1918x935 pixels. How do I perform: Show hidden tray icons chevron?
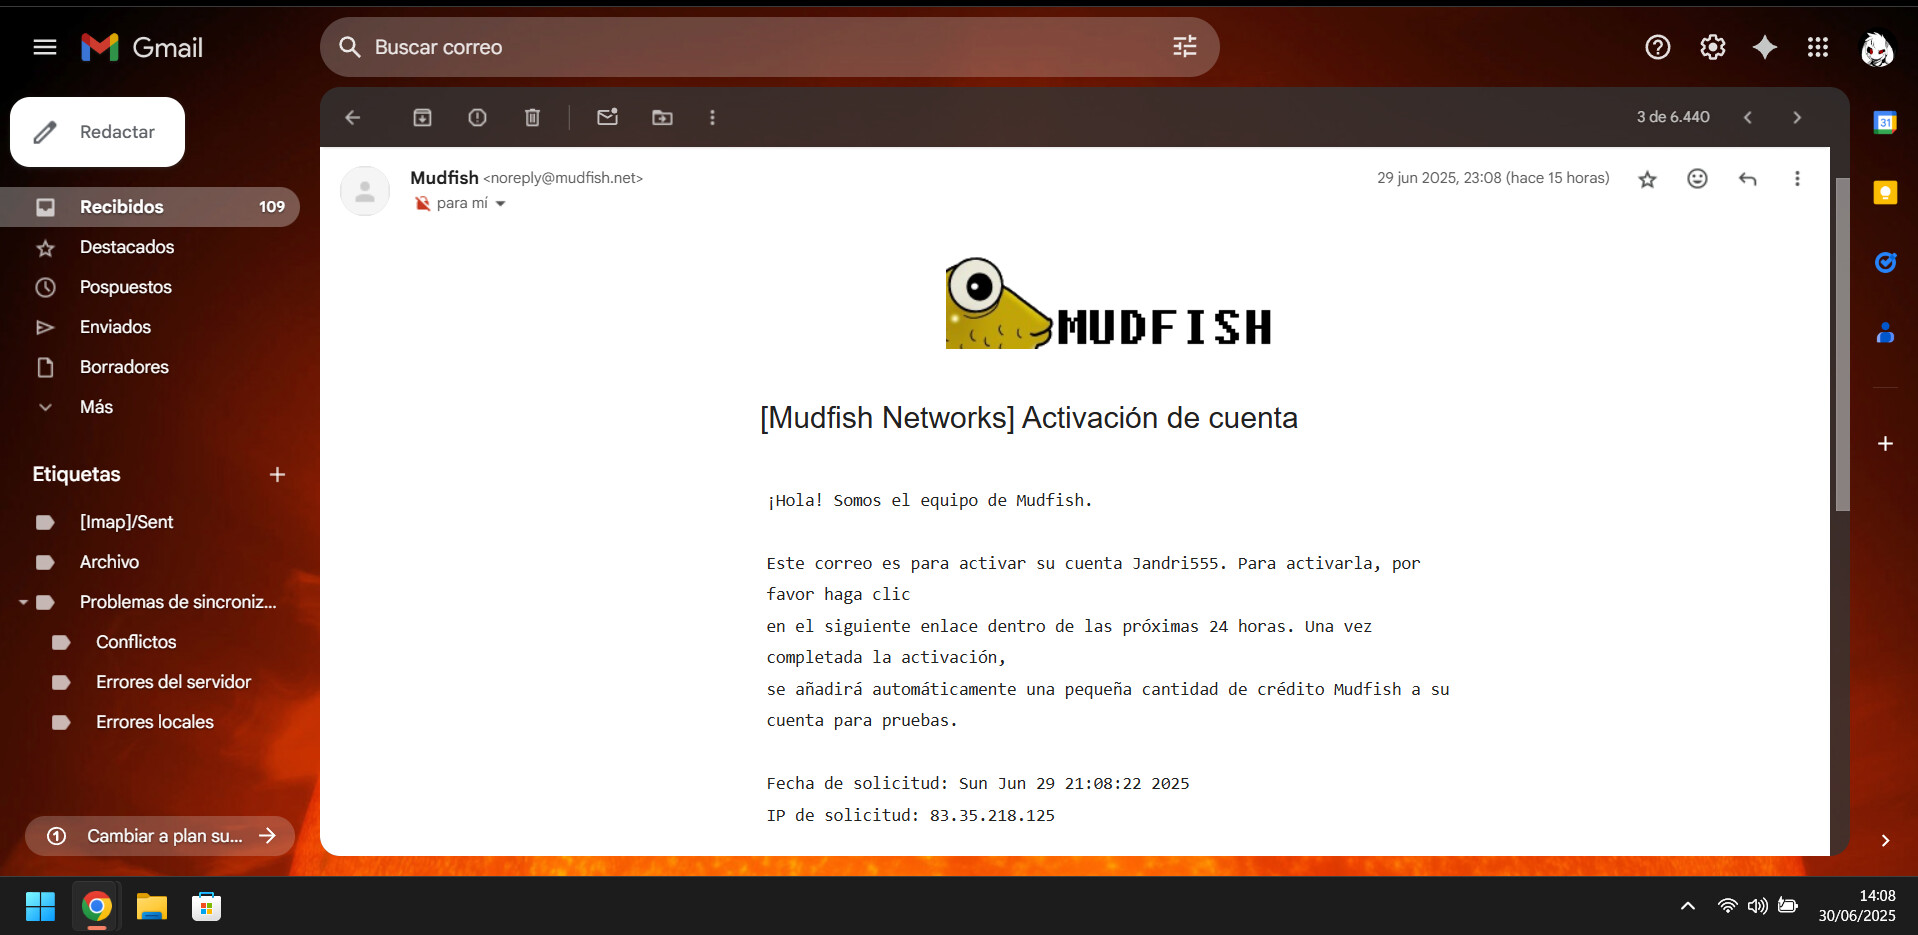click(x=1688, y=906)
